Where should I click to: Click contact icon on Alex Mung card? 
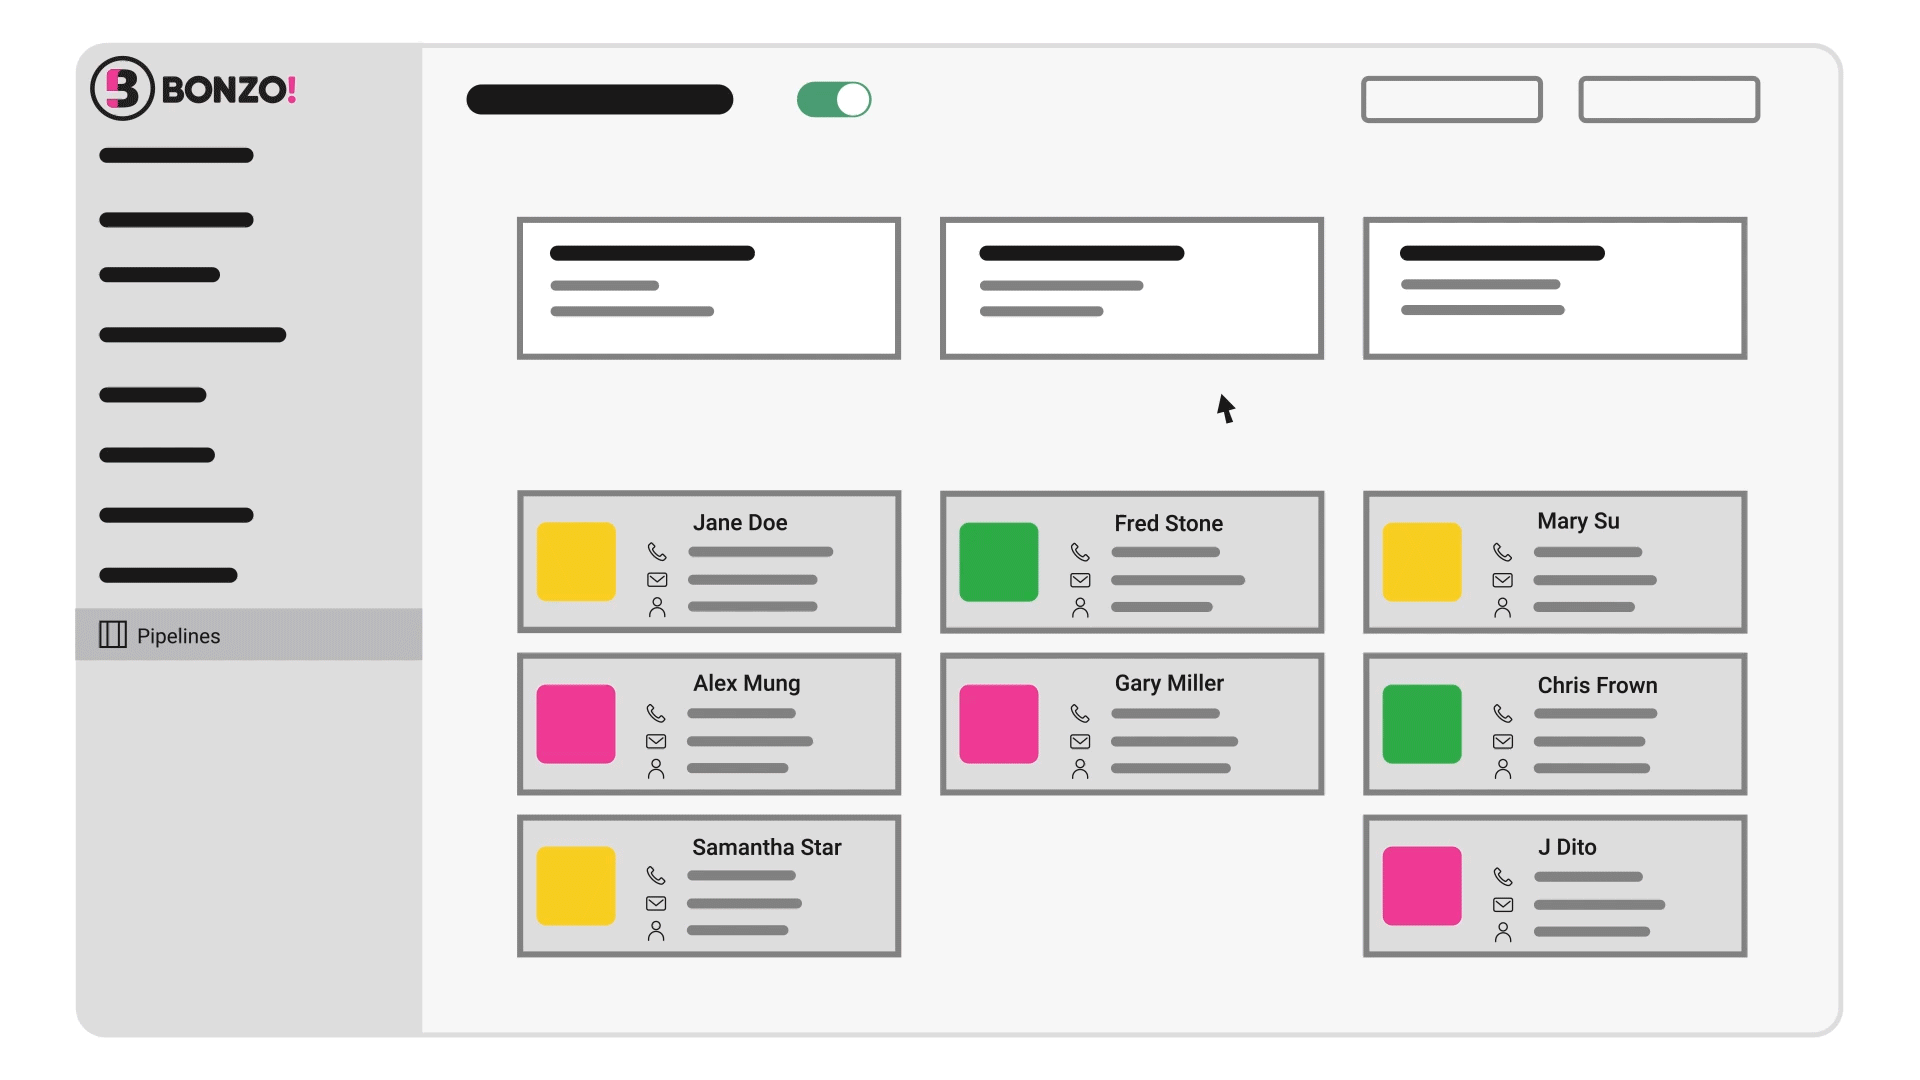point(657,769)
